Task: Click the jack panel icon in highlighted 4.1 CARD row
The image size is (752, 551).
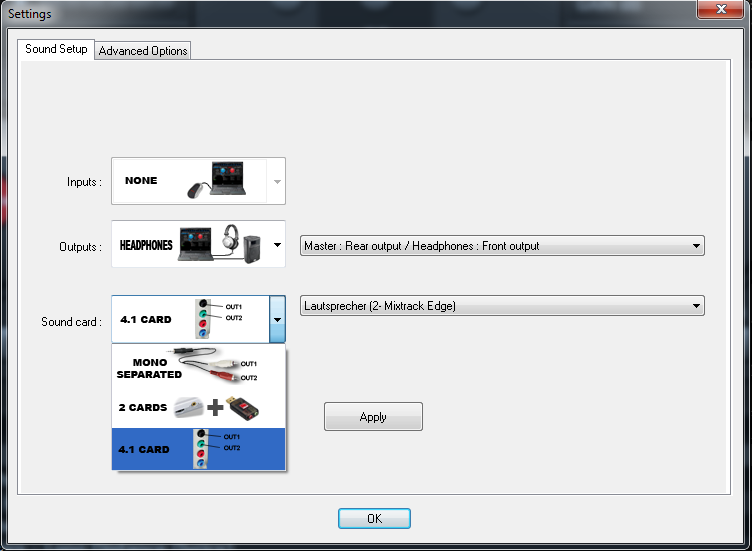Action: click(x=201, y=449)
